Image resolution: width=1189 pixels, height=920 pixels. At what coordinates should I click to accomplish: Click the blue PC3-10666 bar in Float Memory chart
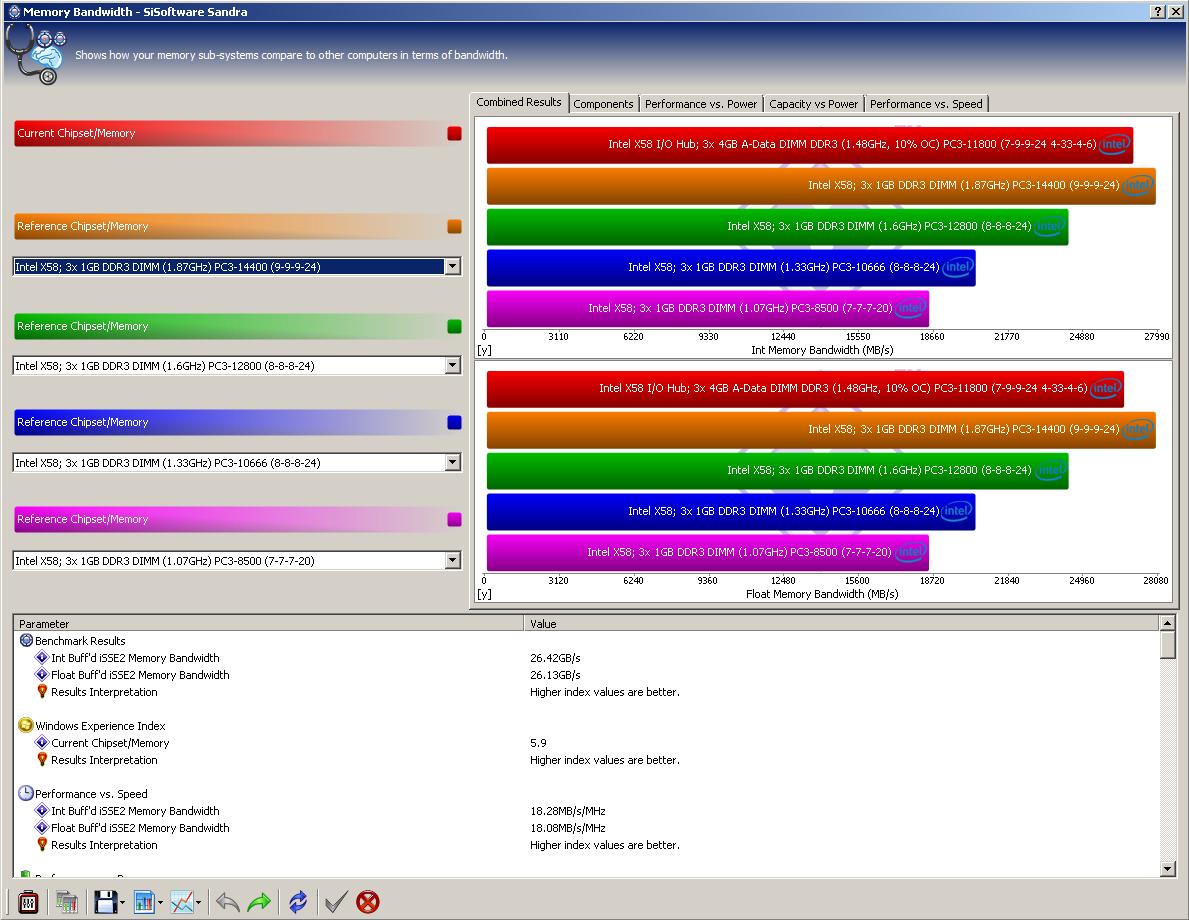731,512
